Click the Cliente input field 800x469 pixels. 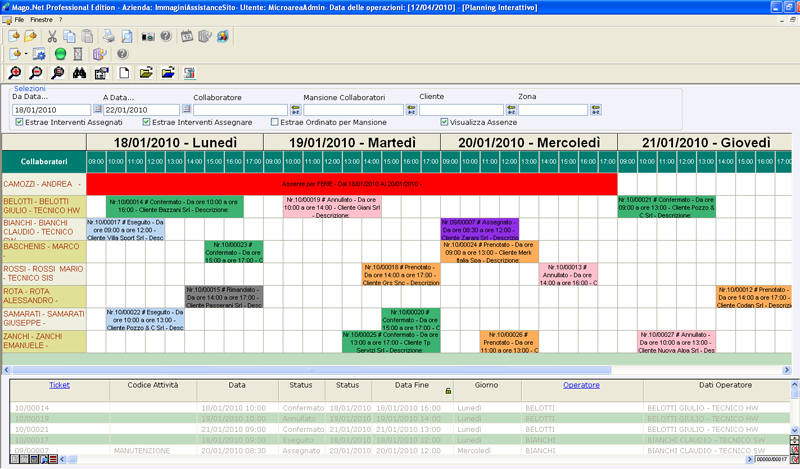[x=462, y=110]
